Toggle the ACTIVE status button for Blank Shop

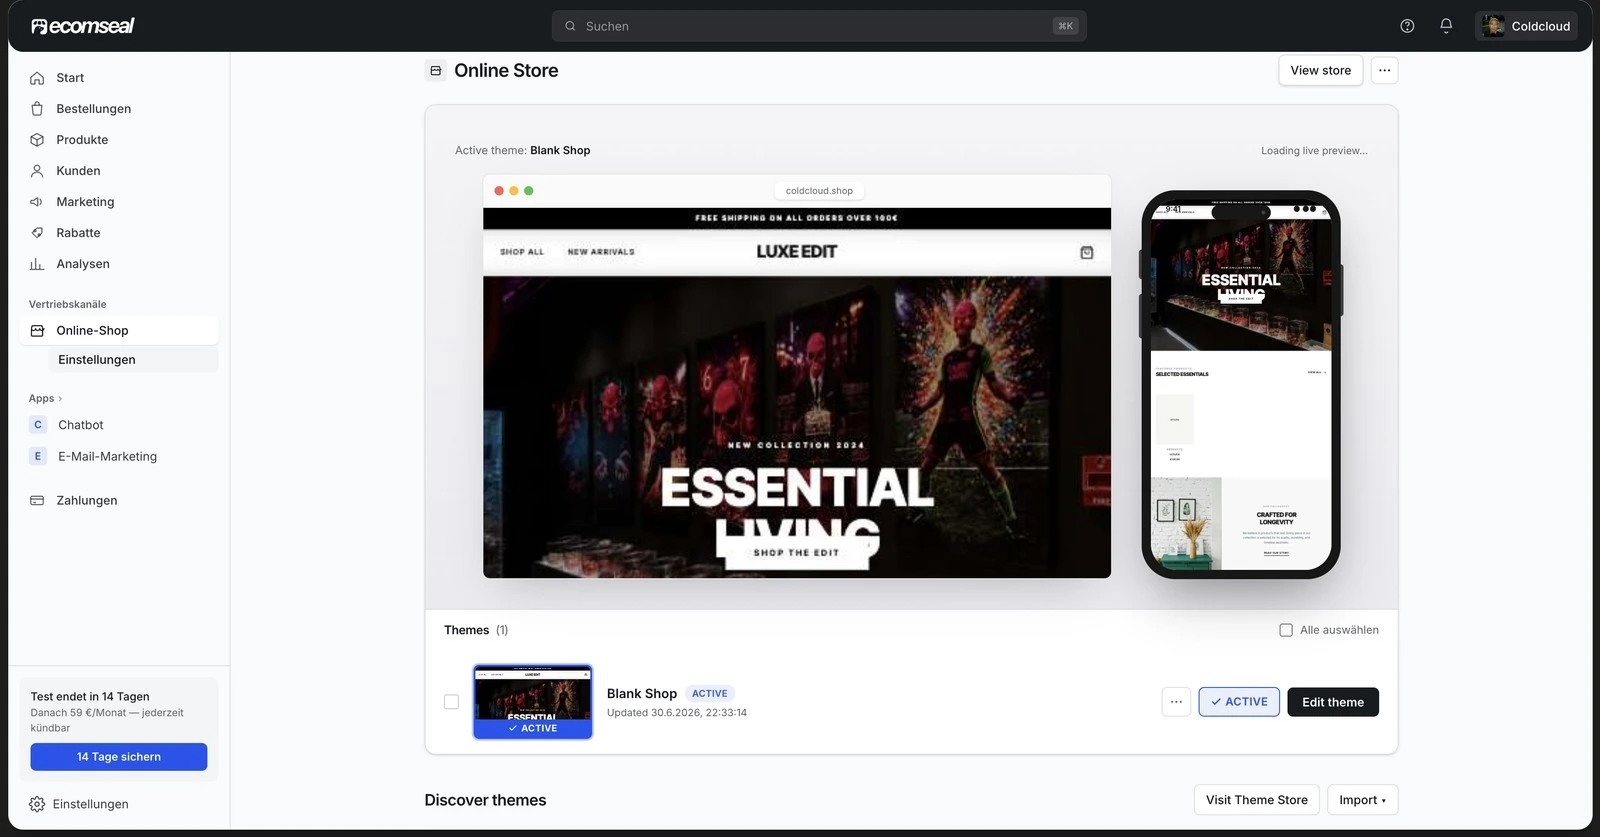coord(1239,702)
